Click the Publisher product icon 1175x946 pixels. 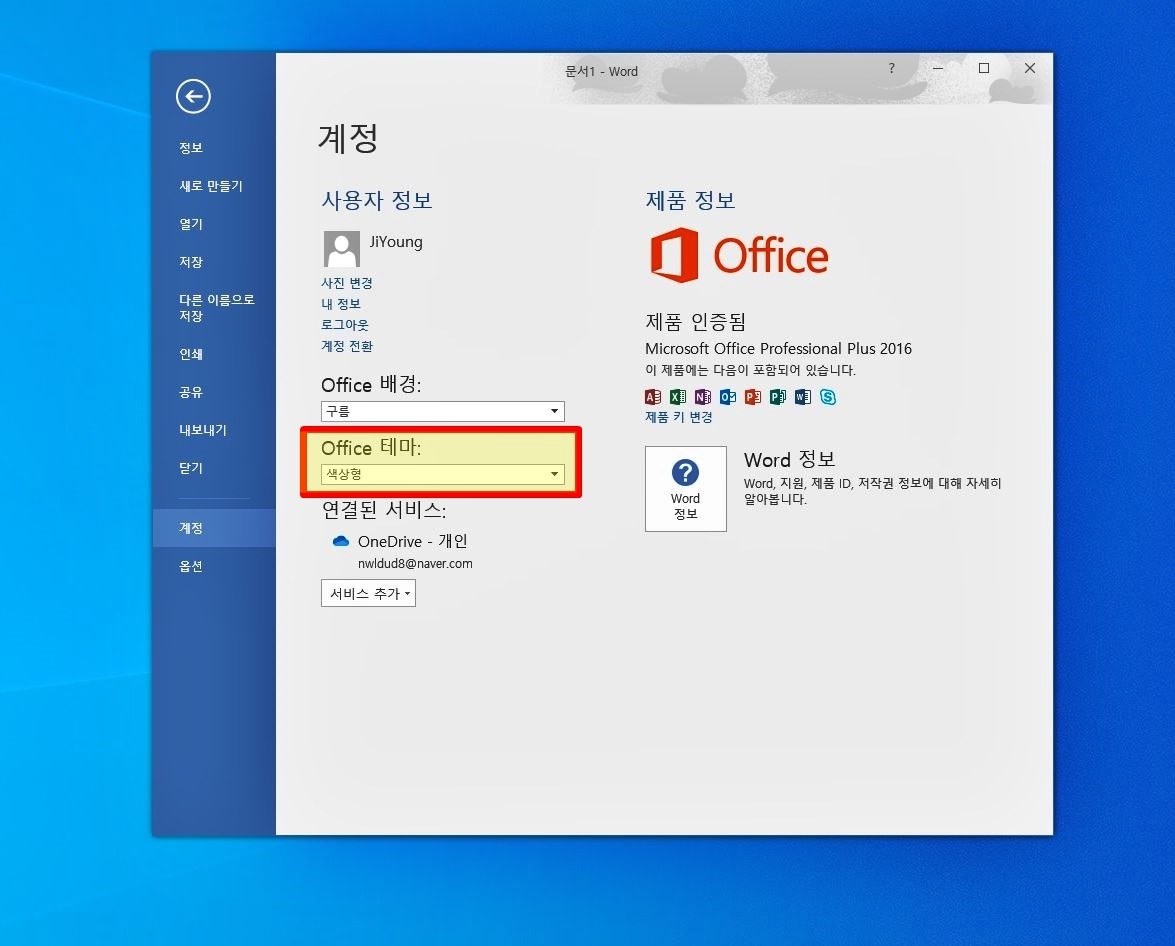(778, 397)
